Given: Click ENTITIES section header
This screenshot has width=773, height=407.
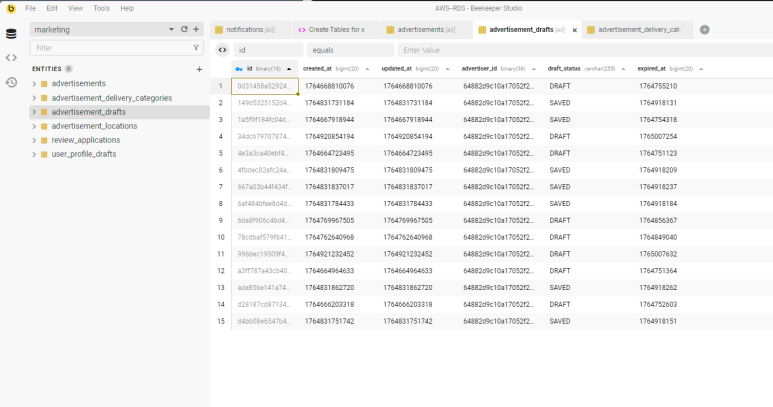Looking at the screenshot, I should (47, 69).
